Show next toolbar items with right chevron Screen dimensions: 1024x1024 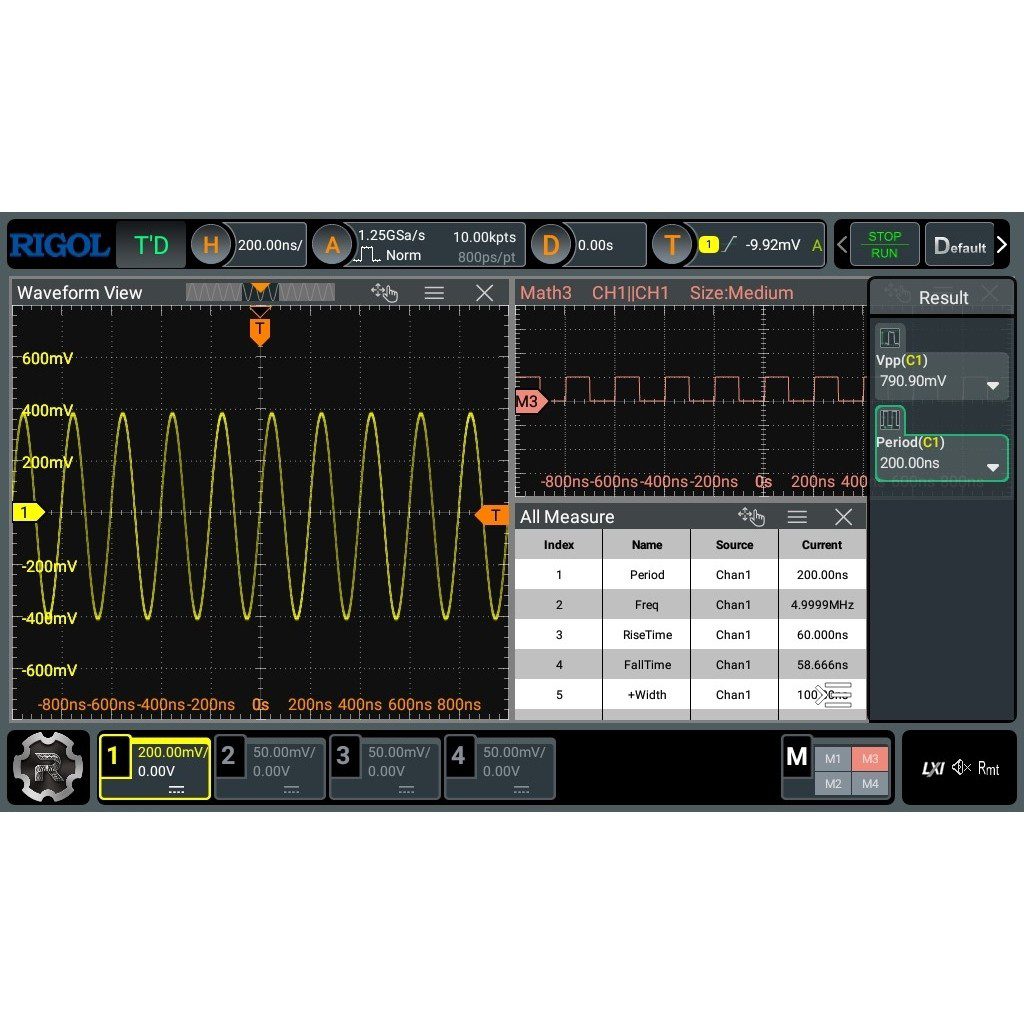pos(1002,245)
